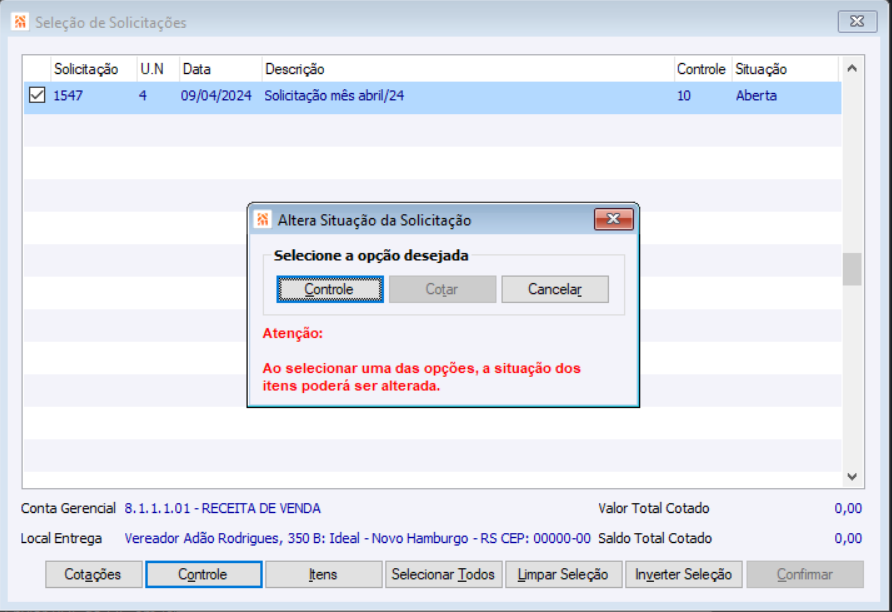Click the Saldo Total Cotado value 0,00
Image resolution: width=892 pixels, height=612 pixels.
point(848,538)
